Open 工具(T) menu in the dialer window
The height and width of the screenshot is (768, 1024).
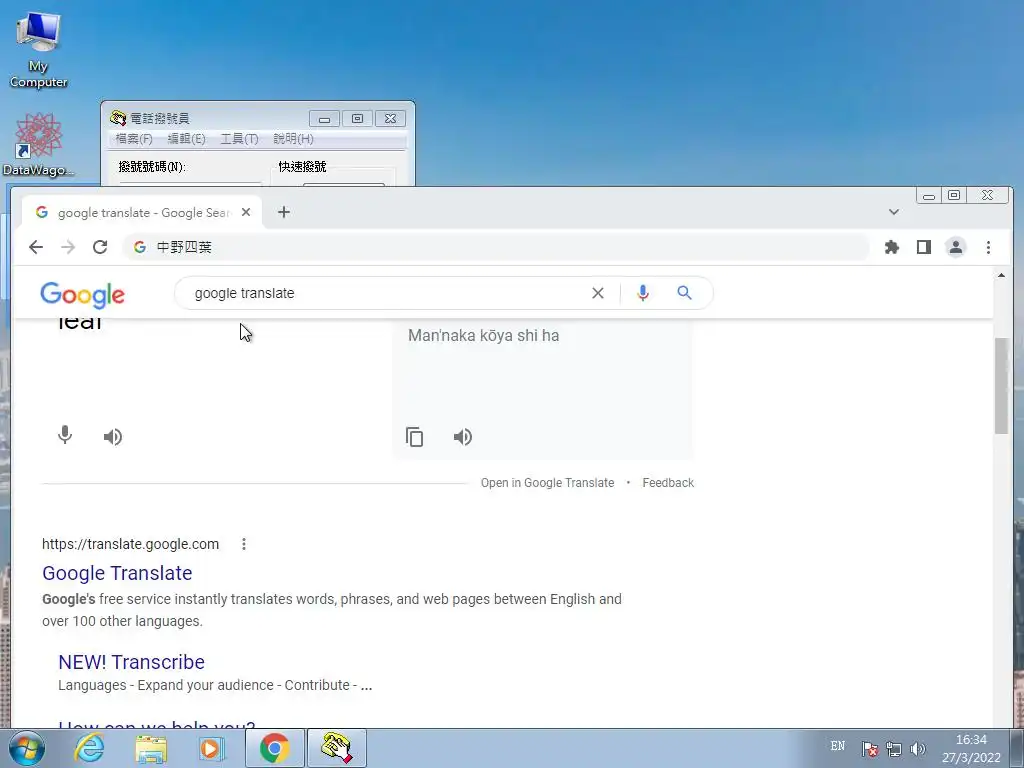click(239, 138)
